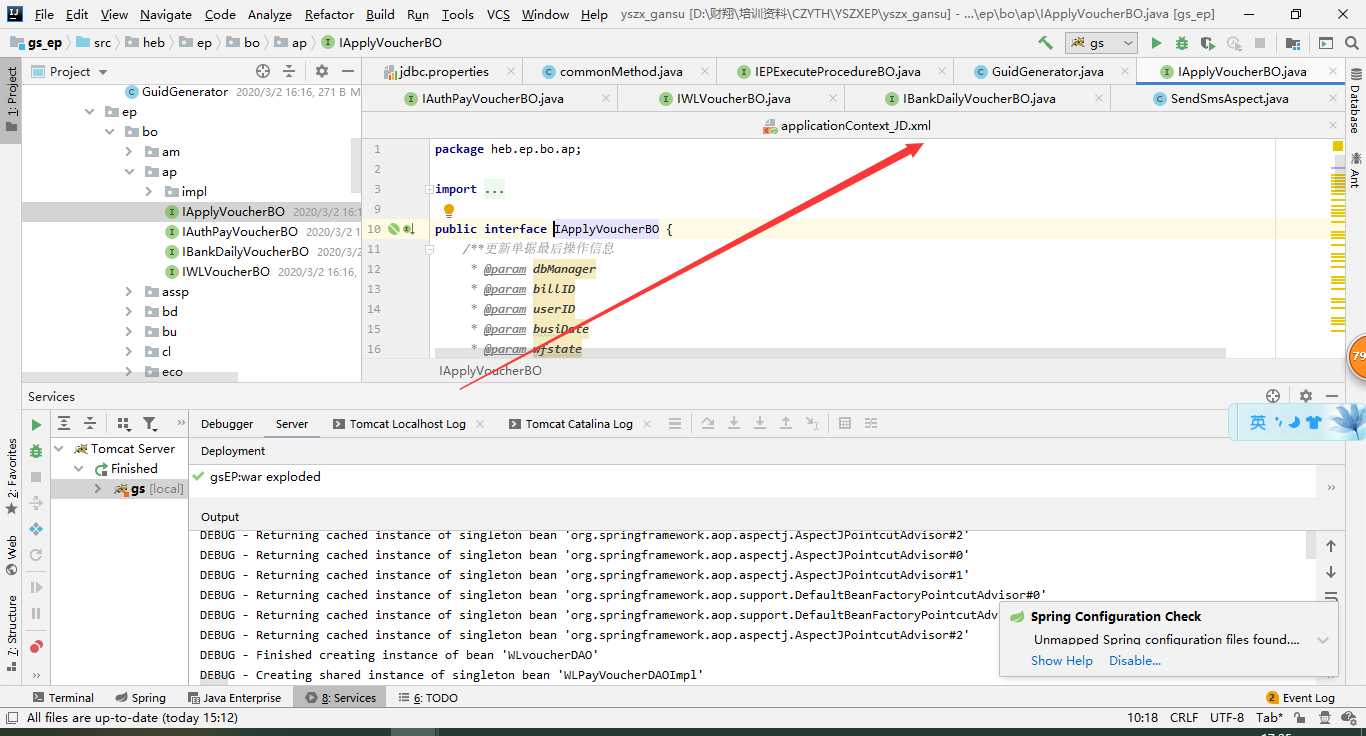Expand the am folder
The image size is (1366, 736).
point(129,152)
